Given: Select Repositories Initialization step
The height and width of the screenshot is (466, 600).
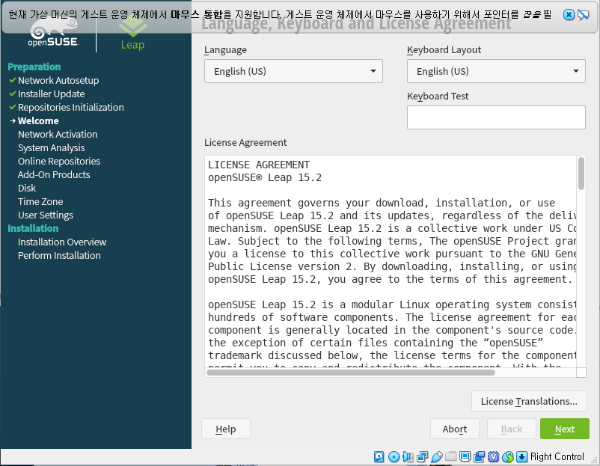Looking at the screenshot, I should click(x=71, y=107).
